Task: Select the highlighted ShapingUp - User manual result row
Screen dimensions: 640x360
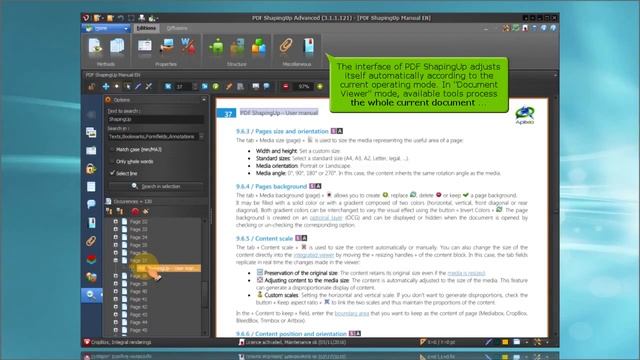Action: point(168,268)
